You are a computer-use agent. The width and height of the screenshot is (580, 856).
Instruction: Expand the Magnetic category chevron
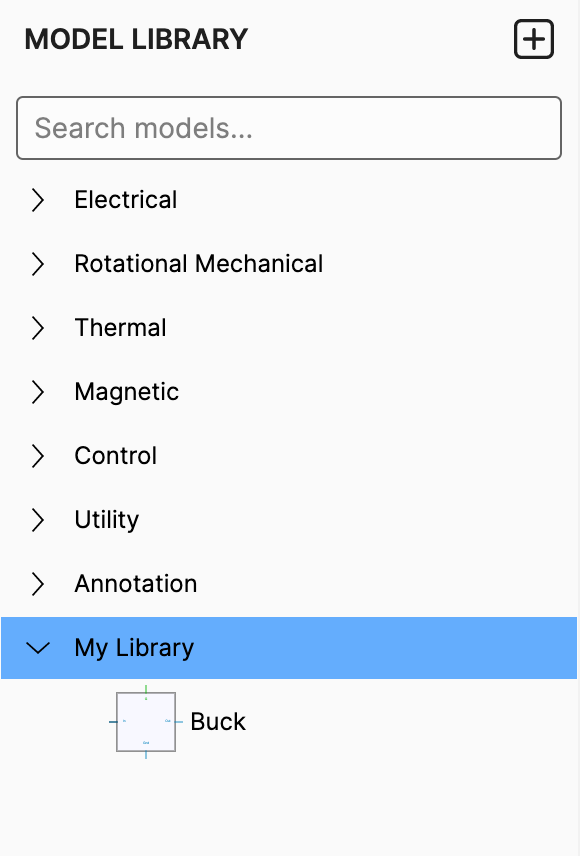[38, 392]
